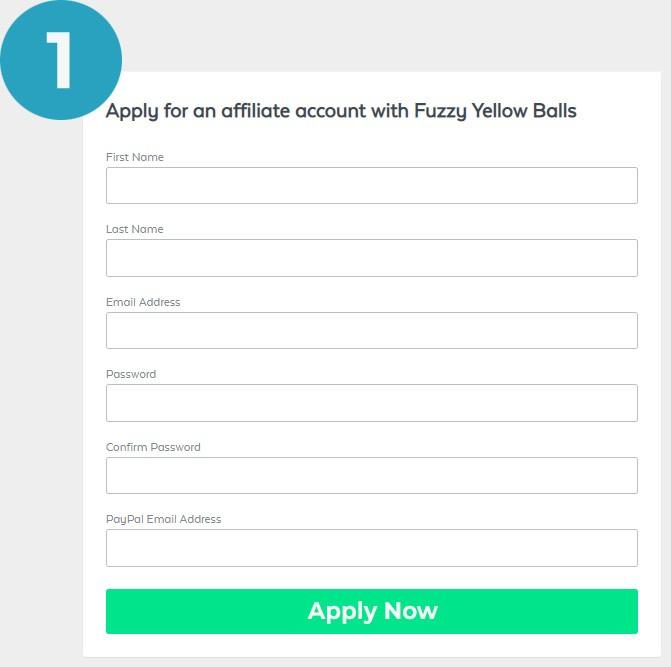The height and width of the screenshot is (667, 671).
Task: Click the 'Password' label text
Action: pos(131,374)
